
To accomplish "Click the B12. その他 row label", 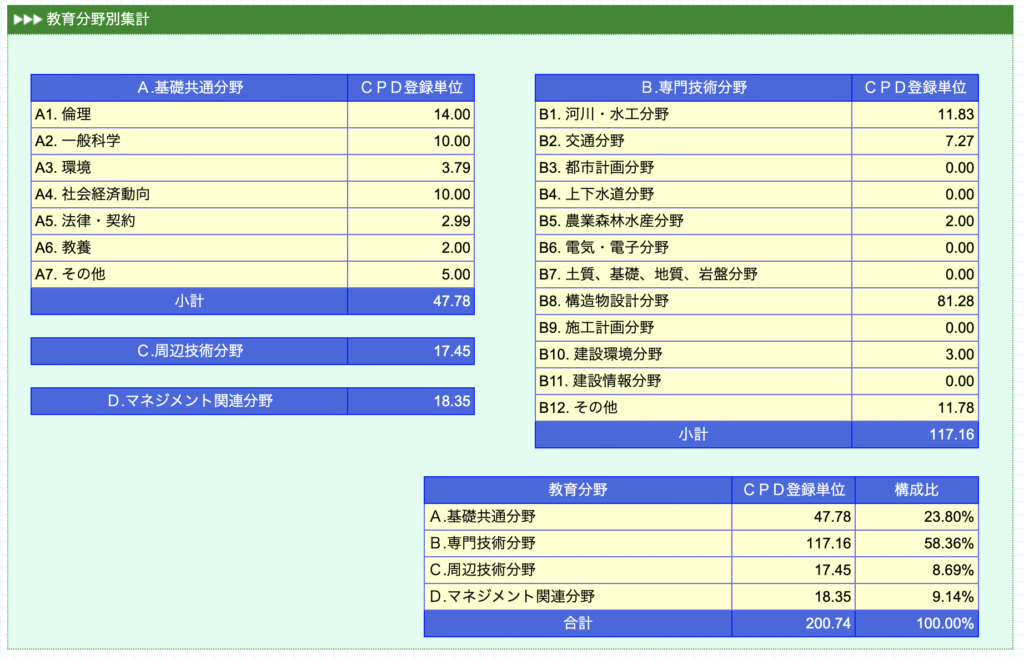I will tap(578, 407).
